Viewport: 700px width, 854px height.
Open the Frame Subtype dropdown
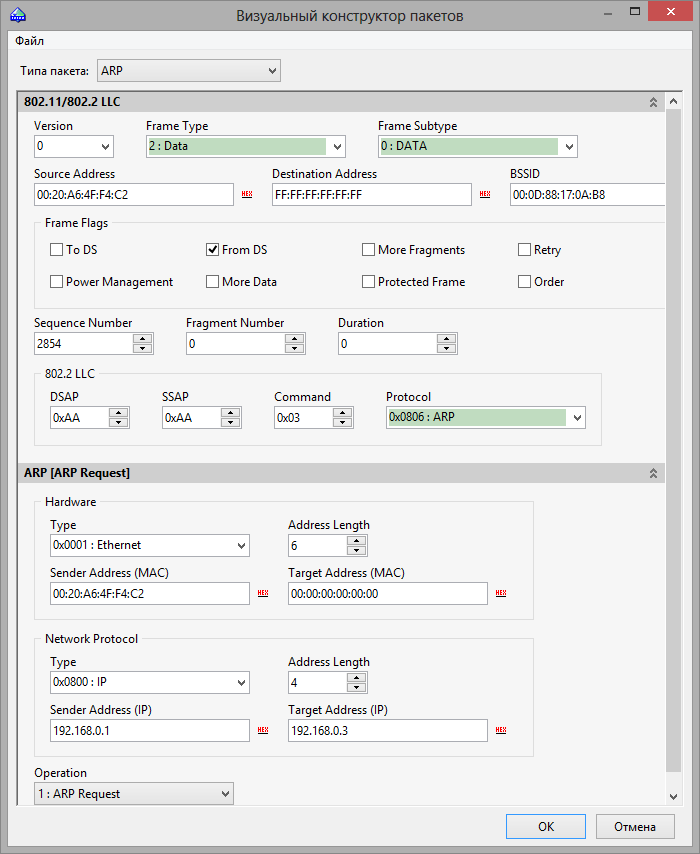coord(478,147)
